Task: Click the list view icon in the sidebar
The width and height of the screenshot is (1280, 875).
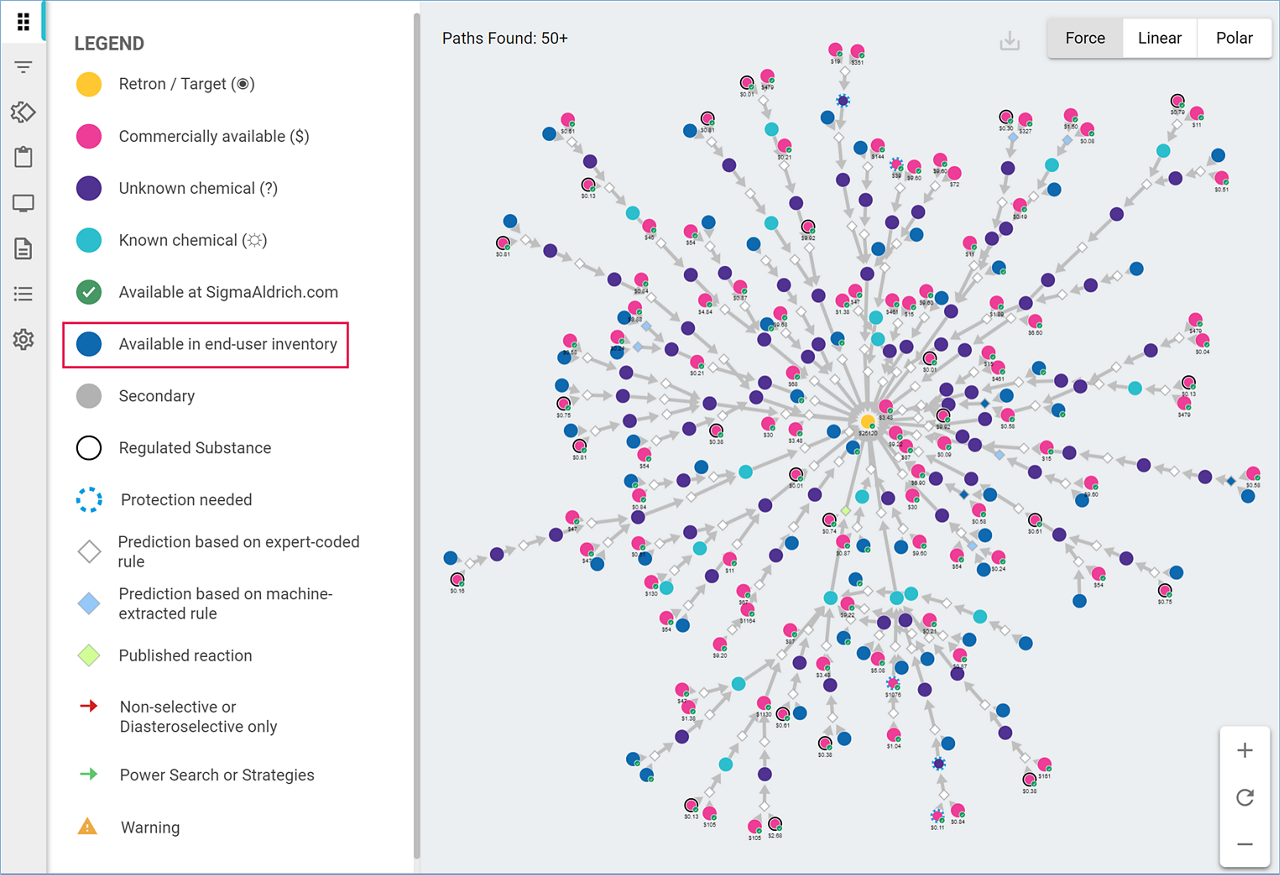Action: pyautogui.click(x=23, y=294)
